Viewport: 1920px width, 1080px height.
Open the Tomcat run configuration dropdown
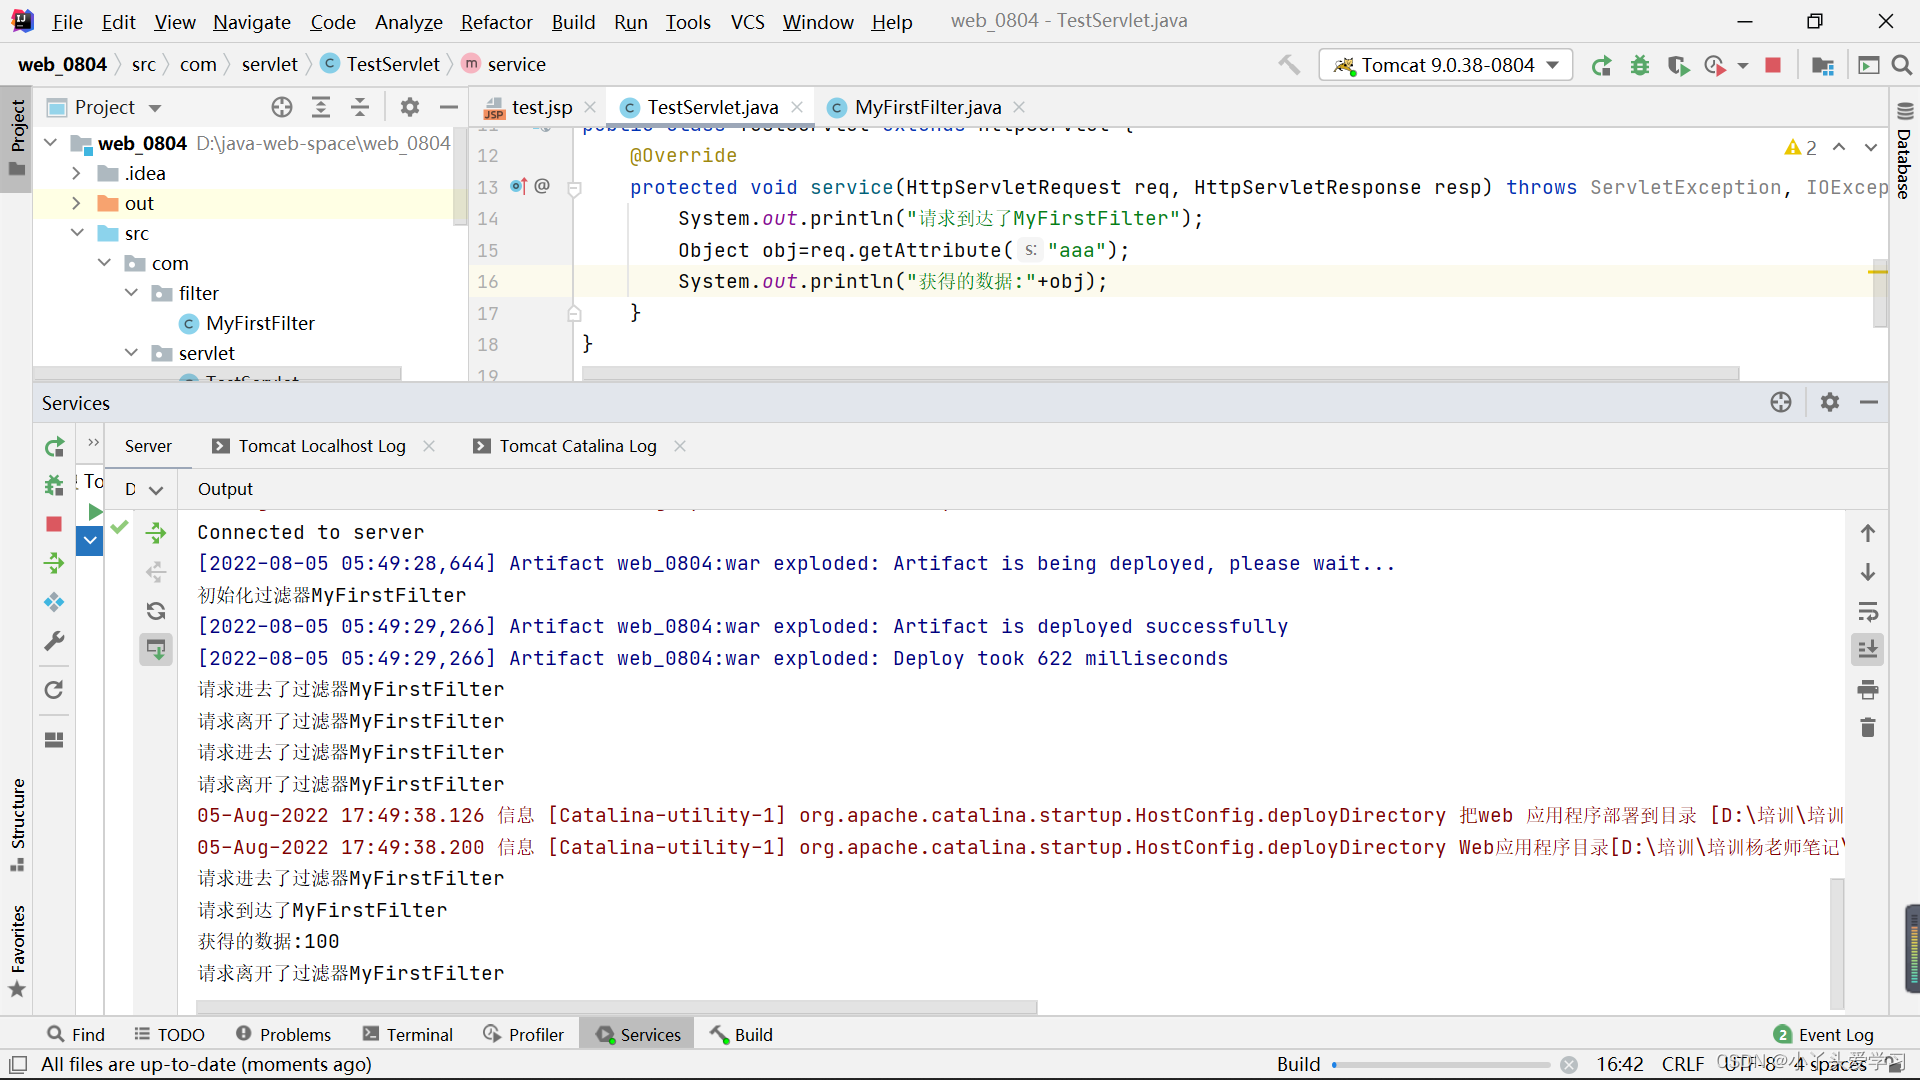(x=1446, y=65)
